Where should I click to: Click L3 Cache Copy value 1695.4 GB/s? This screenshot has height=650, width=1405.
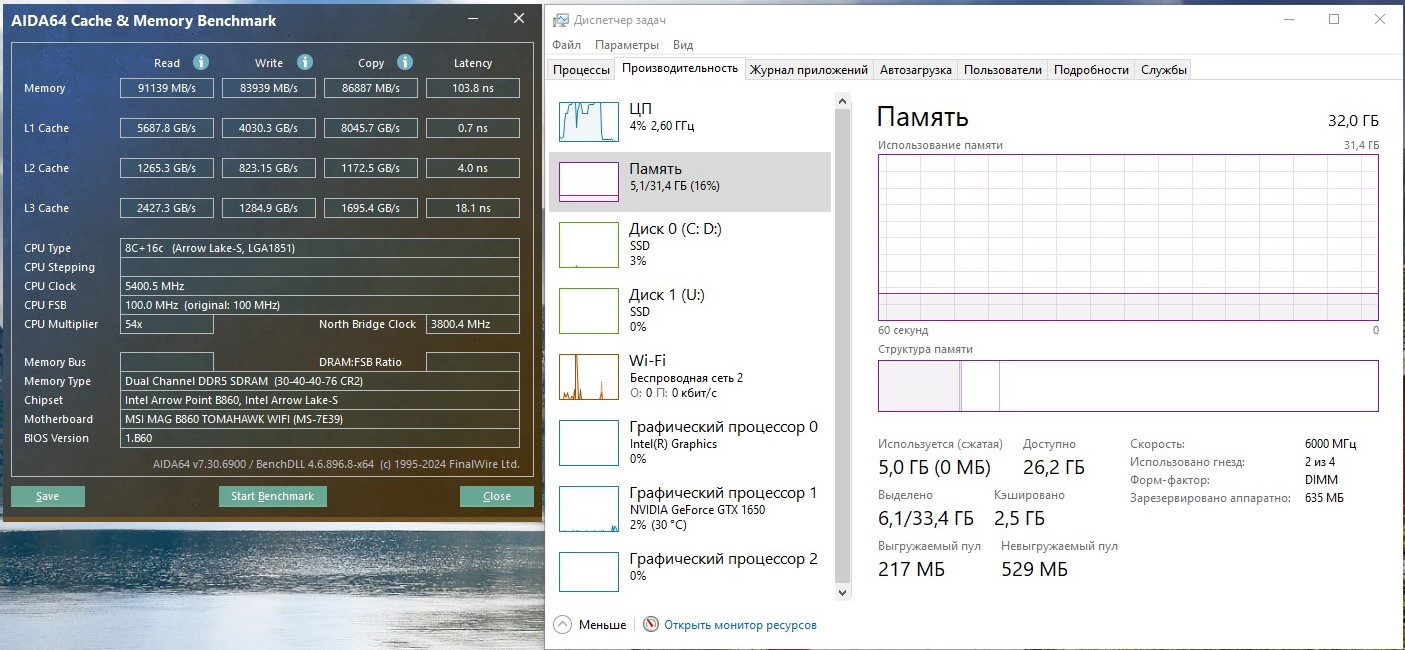[x=371, y=208]
